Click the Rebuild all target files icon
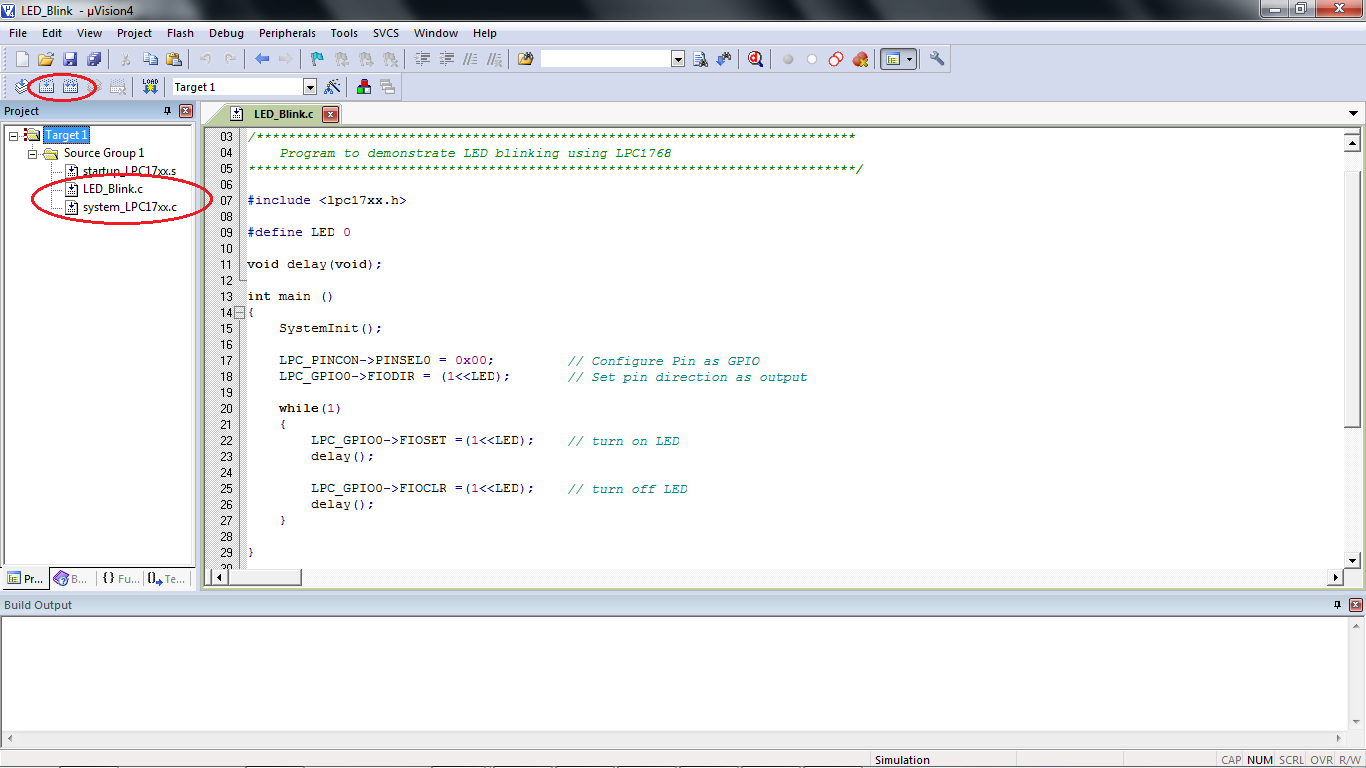The width and height of the screenshot is (1366, 768). click(x=70, y=87)
